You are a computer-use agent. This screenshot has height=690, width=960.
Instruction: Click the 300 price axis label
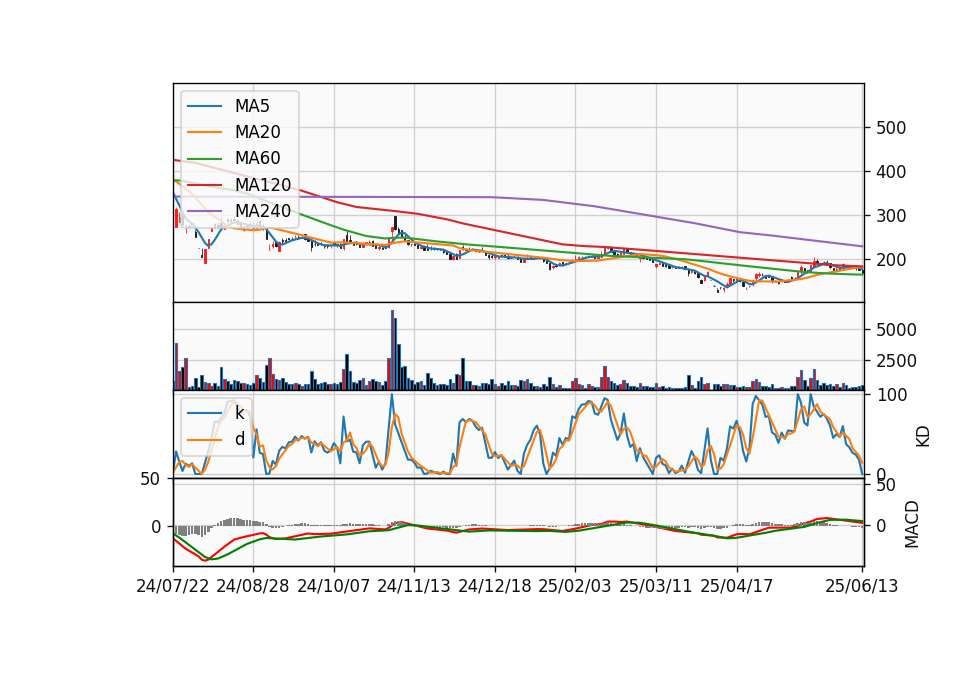point(891,216)
